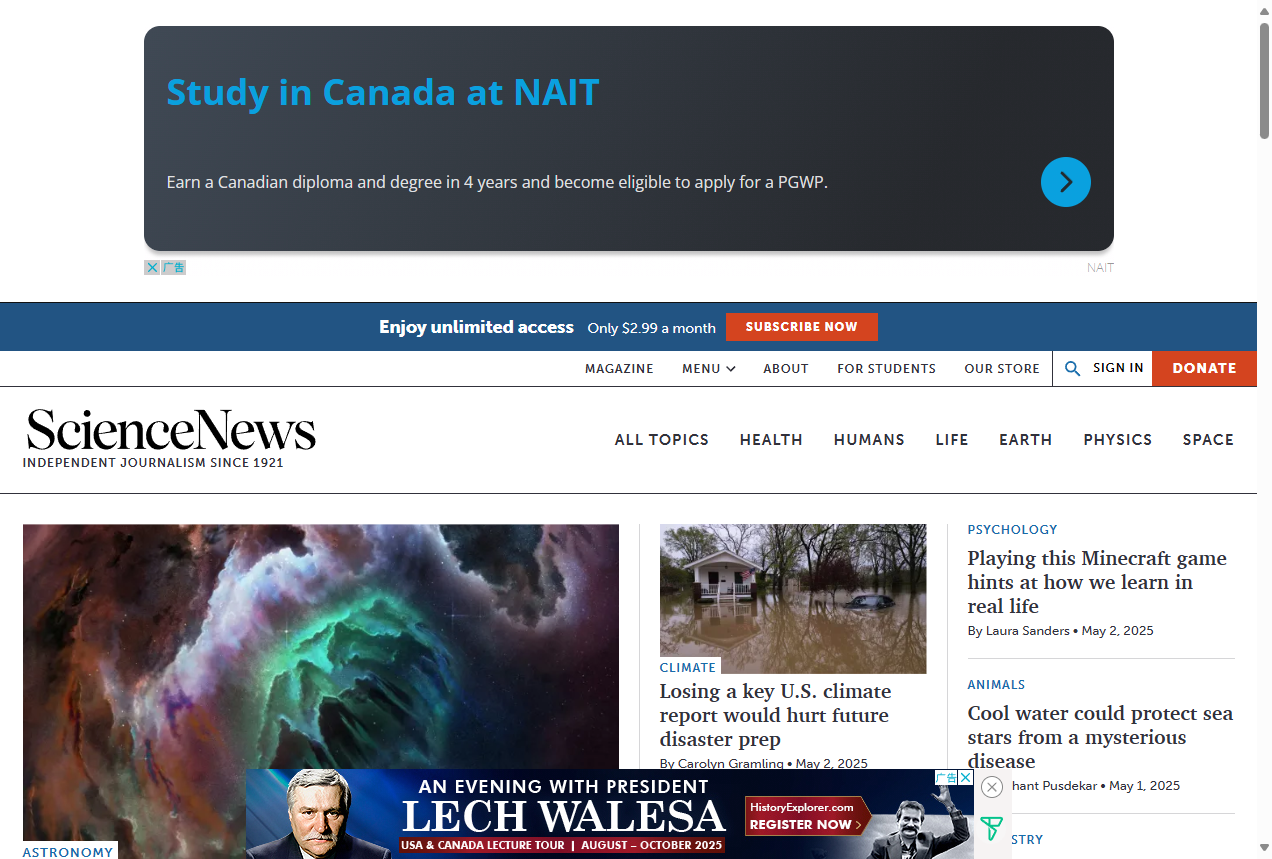Close the NAIT ad via its X icon
1272x859 pixels.
[152, 267]
